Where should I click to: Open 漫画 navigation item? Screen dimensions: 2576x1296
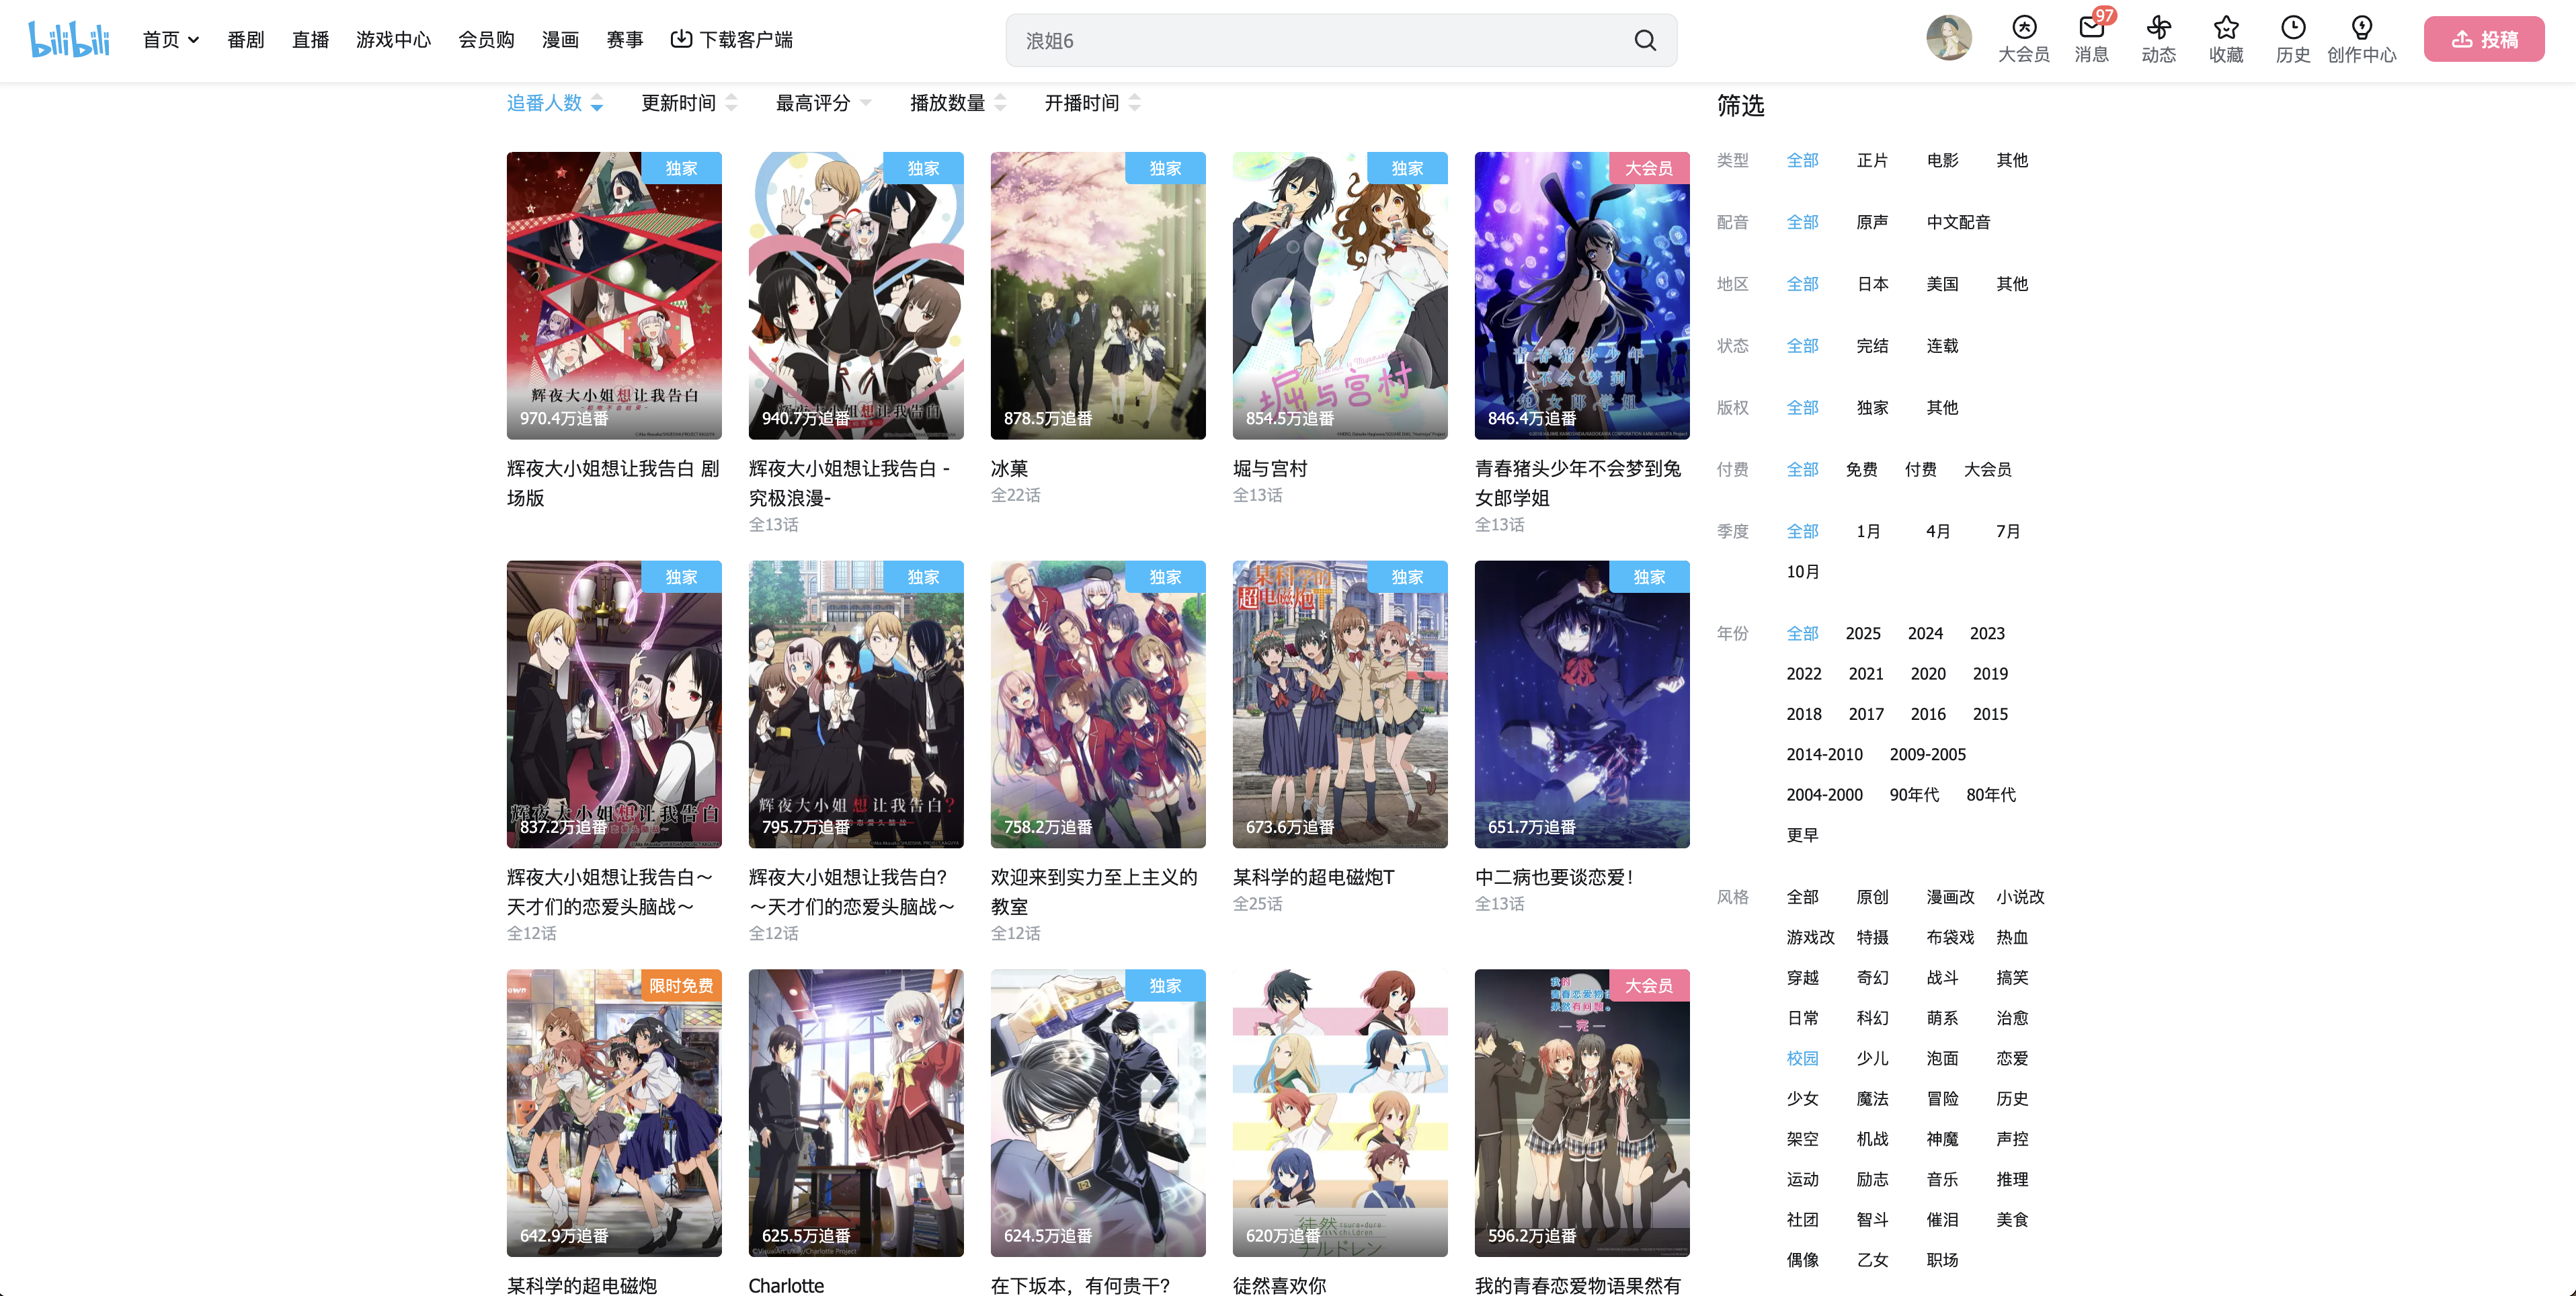[560, 40]
